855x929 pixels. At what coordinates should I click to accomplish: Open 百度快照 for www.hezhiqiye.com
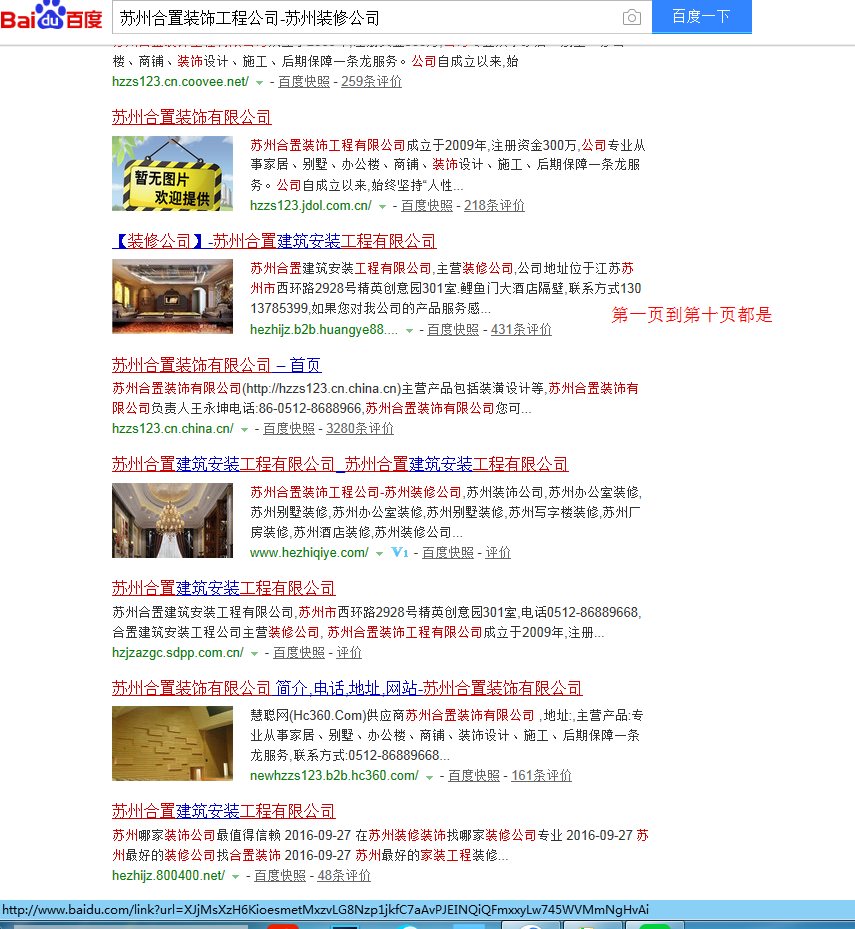coord(448,553)
